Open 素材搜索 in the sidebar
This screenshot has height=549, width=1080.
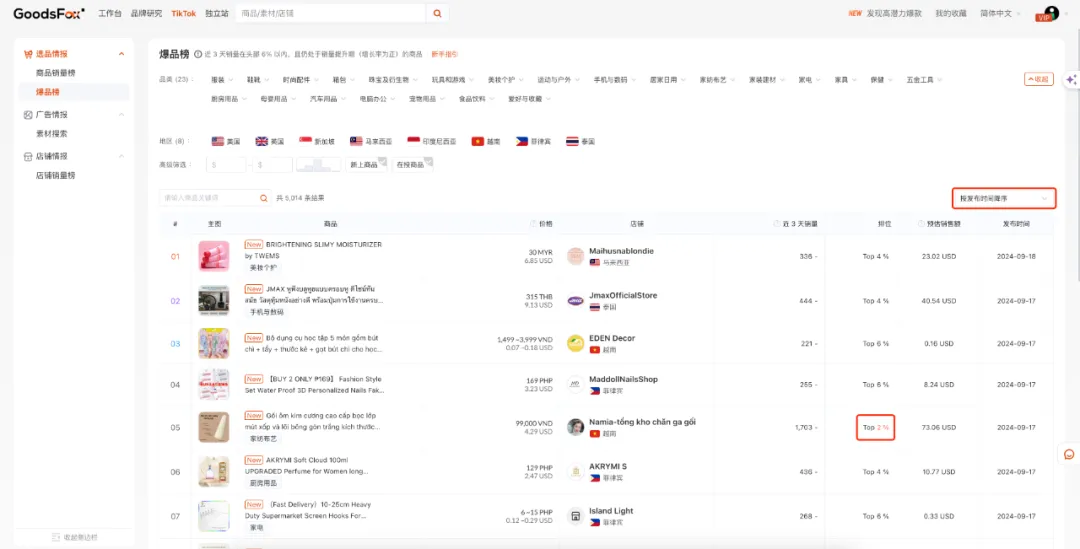click(x=52, y=134)
